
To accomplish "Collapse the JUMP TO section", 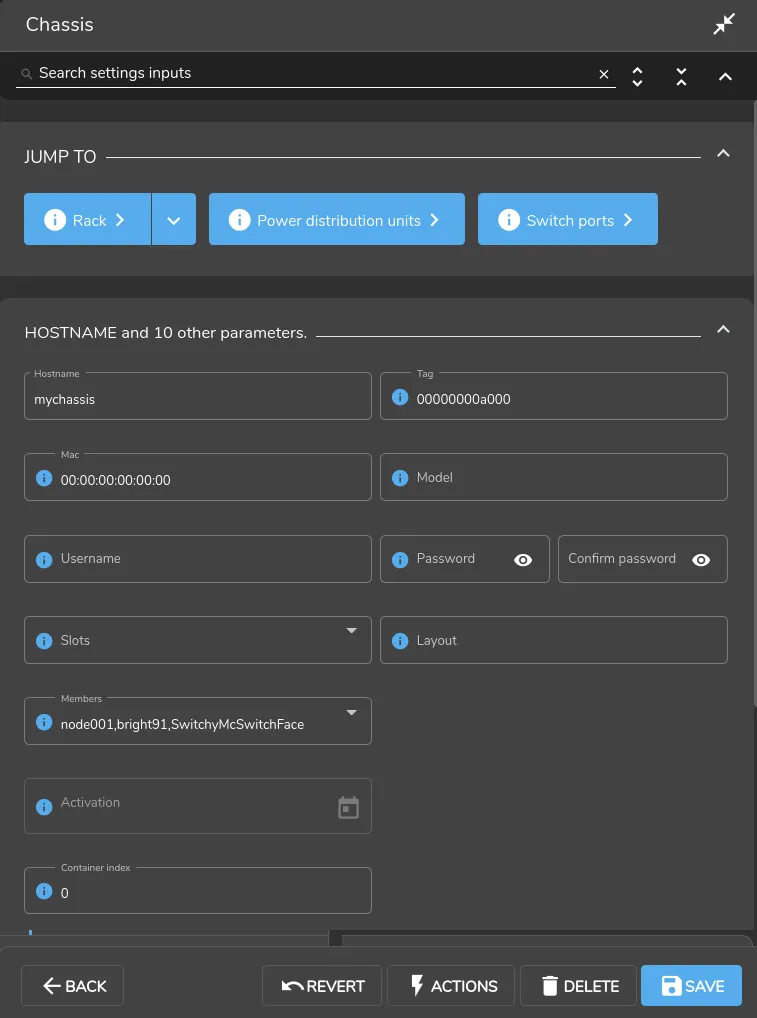I will (x=723, y=154).
